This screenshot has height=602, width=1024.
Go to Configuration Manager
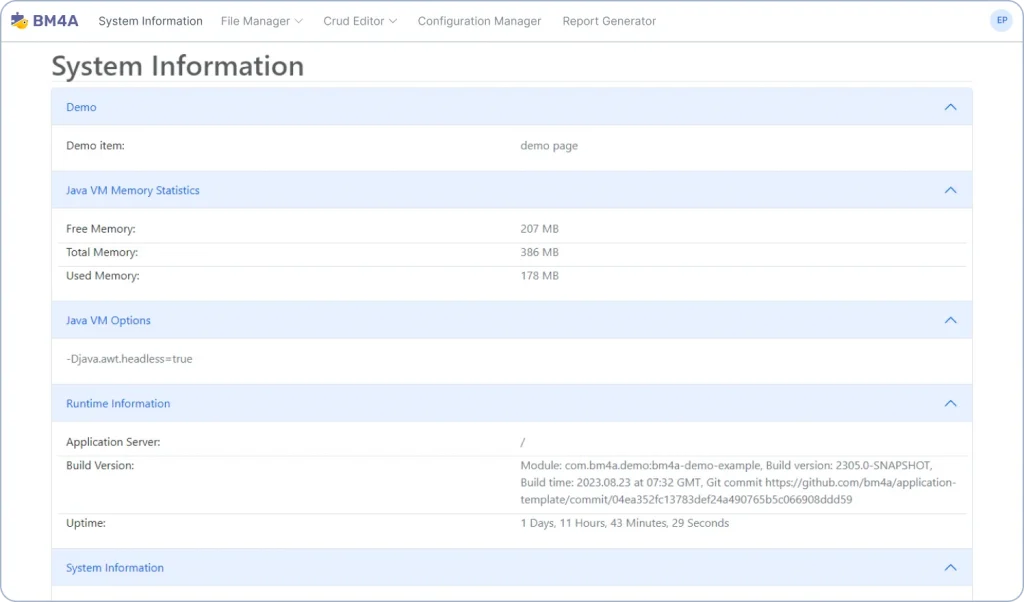(x=479, y=21)
